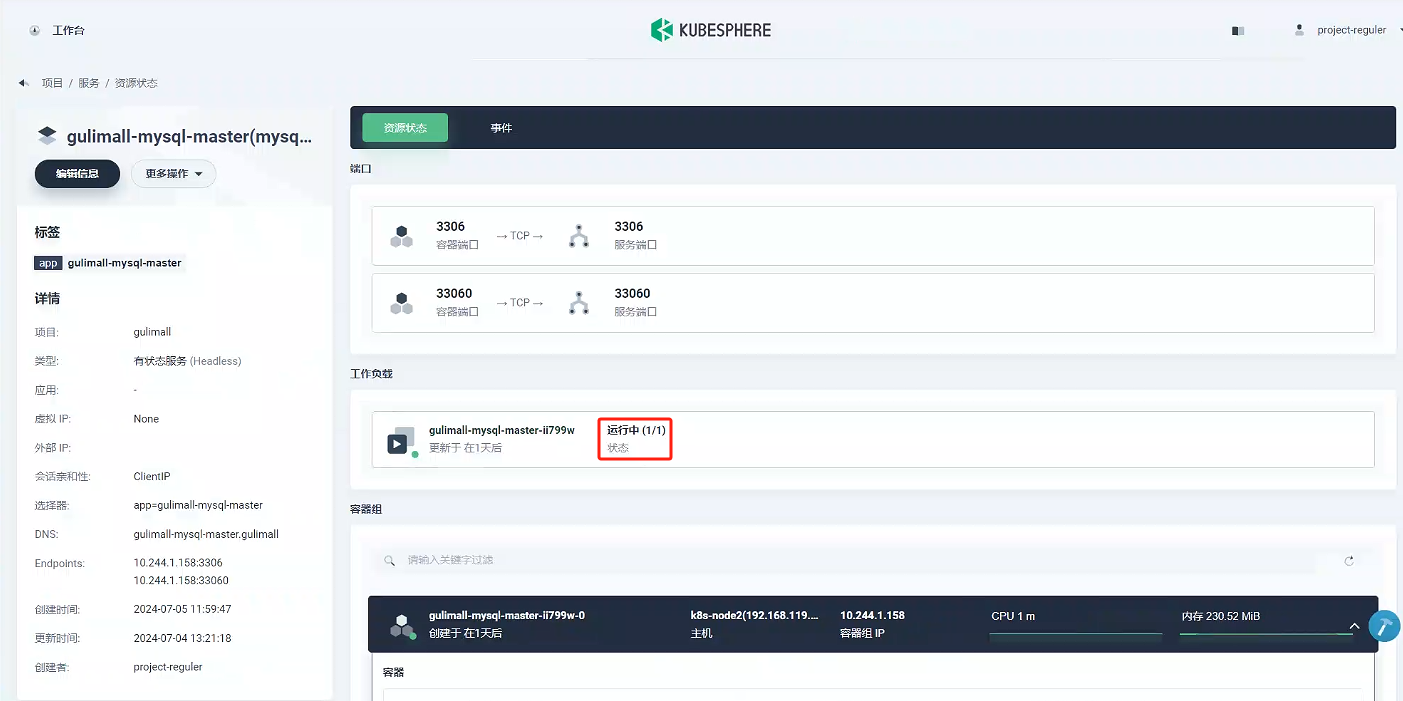Click the creation time 2024-07-05 11:59:47
Screen dimensions: 1403x701
pos(182,609)
